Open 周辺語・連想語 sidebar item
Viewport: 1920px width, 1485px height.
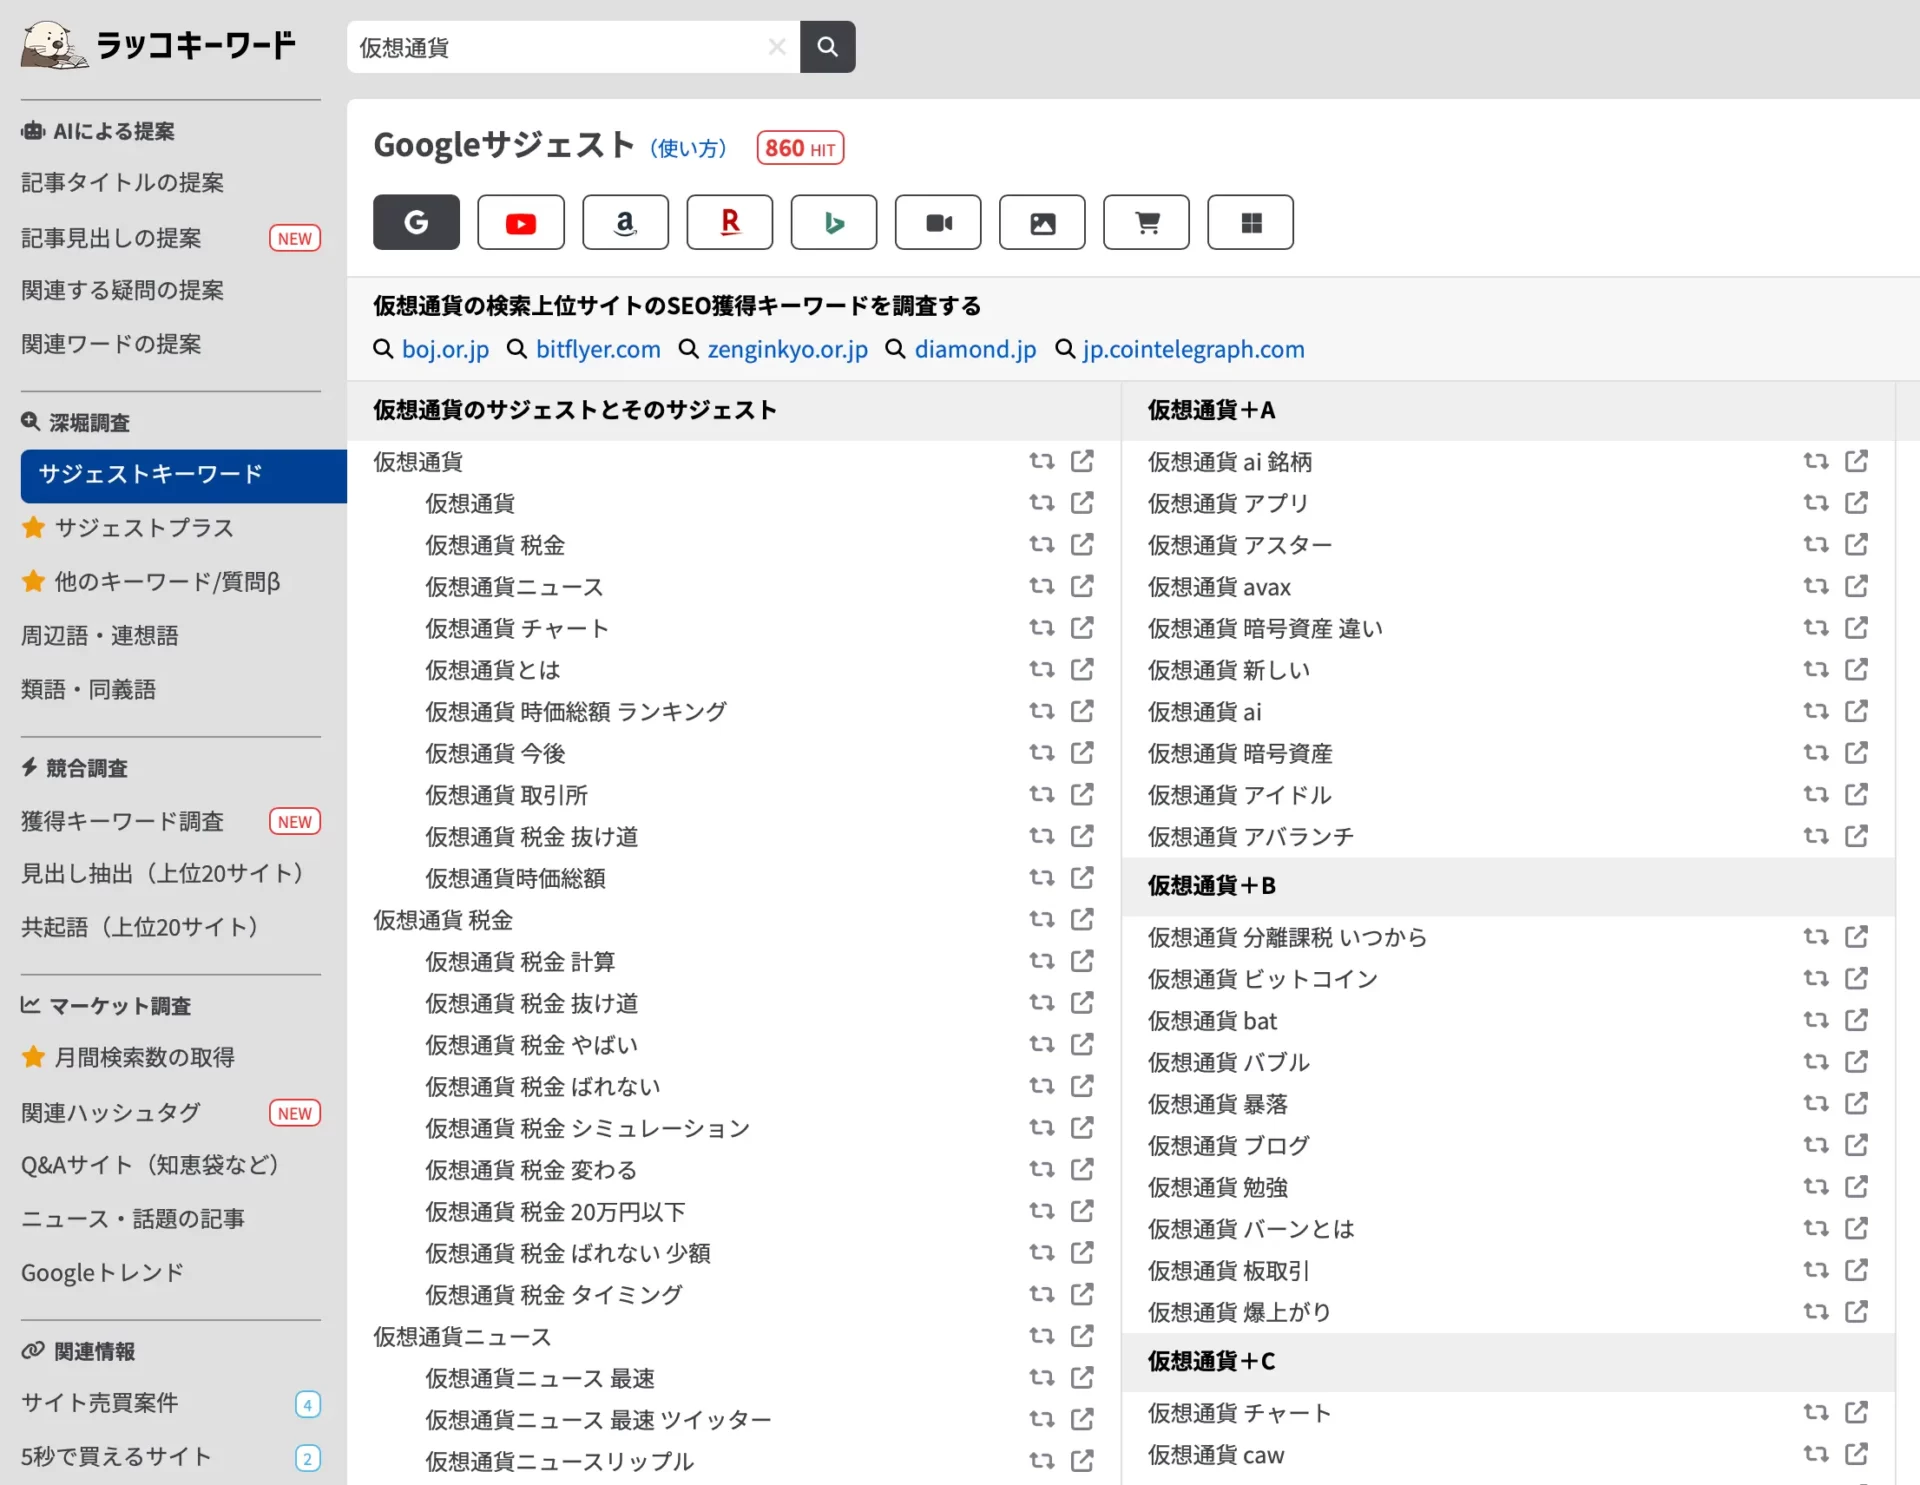click(99, 636)
